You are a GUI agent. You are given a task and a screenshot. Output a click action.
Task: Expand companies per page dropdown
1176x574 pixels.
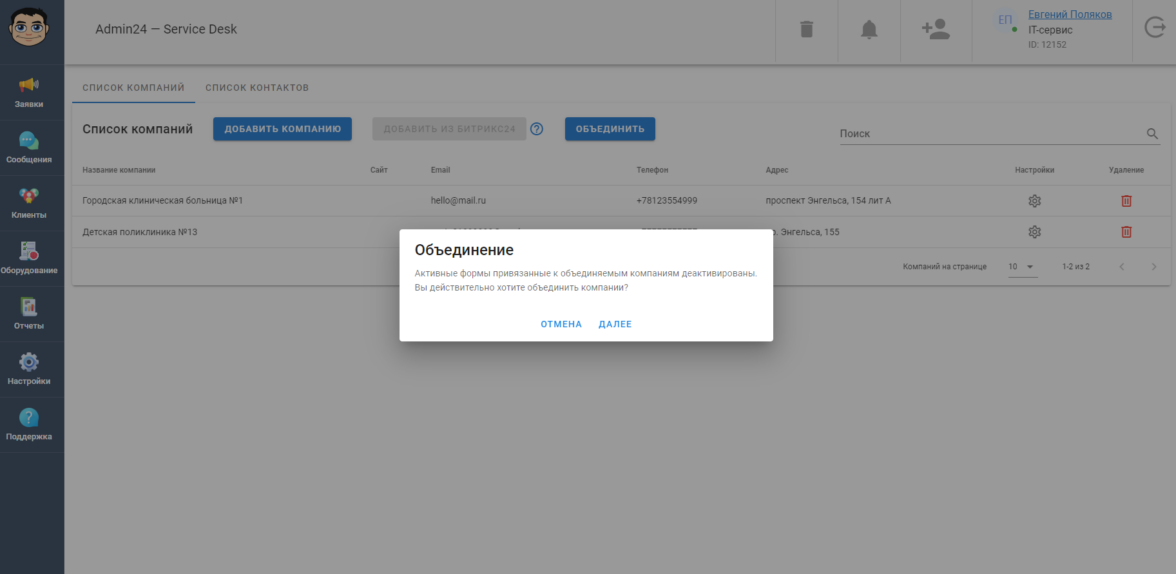click(1021, 267)
